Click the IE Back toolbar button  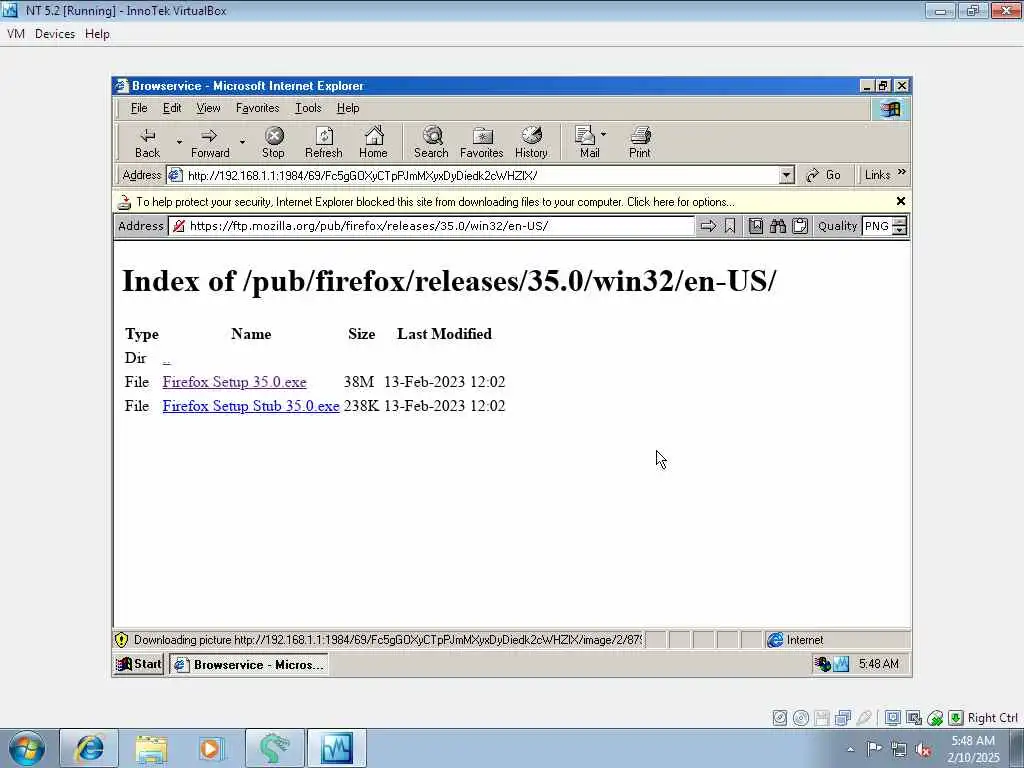pyautogui.click(x=148, y=143)
